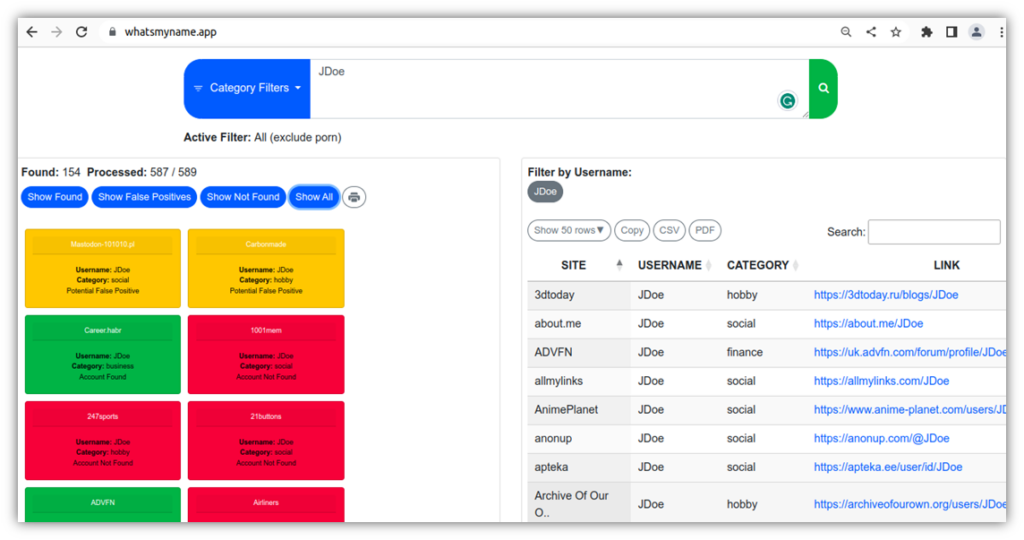Reload the whatsmyname.app page

point(82,31)
